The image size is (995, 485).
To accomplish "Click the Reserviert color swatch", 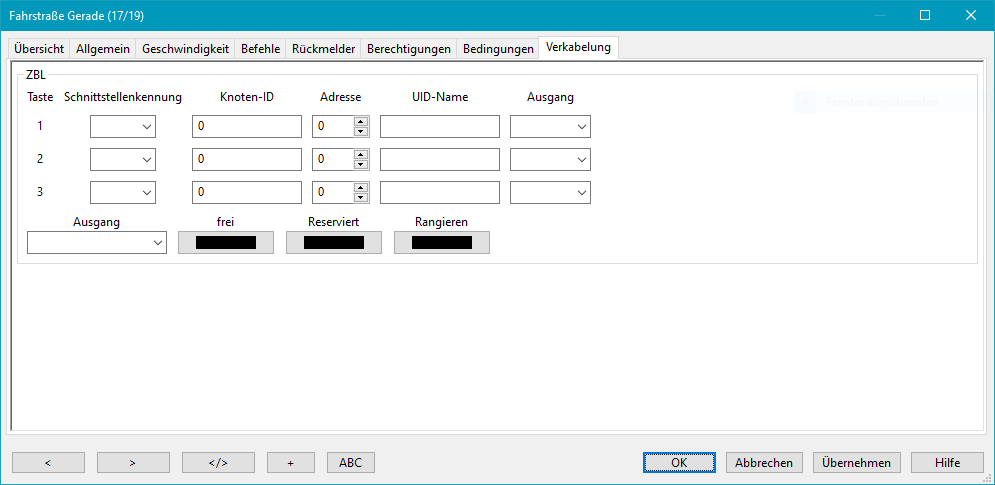I will (x=334, y=242).
